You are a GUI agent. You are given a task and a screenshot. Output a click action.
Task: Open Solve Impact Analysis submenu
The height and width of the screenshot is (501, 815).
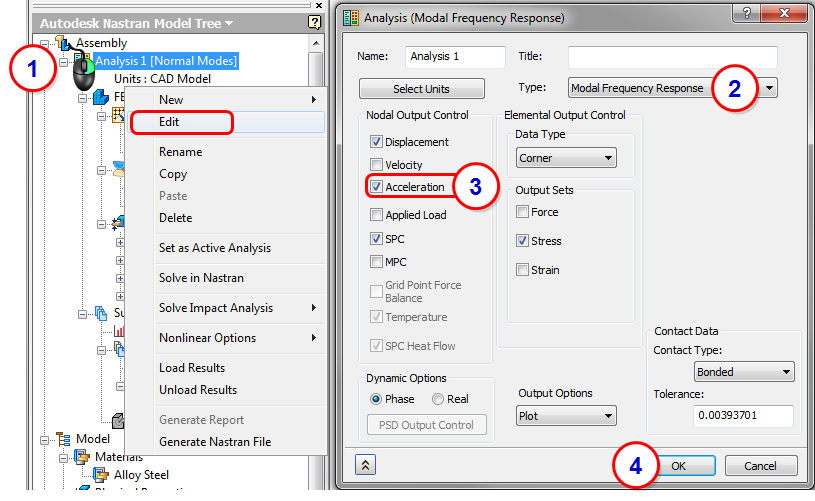point(226,308)
